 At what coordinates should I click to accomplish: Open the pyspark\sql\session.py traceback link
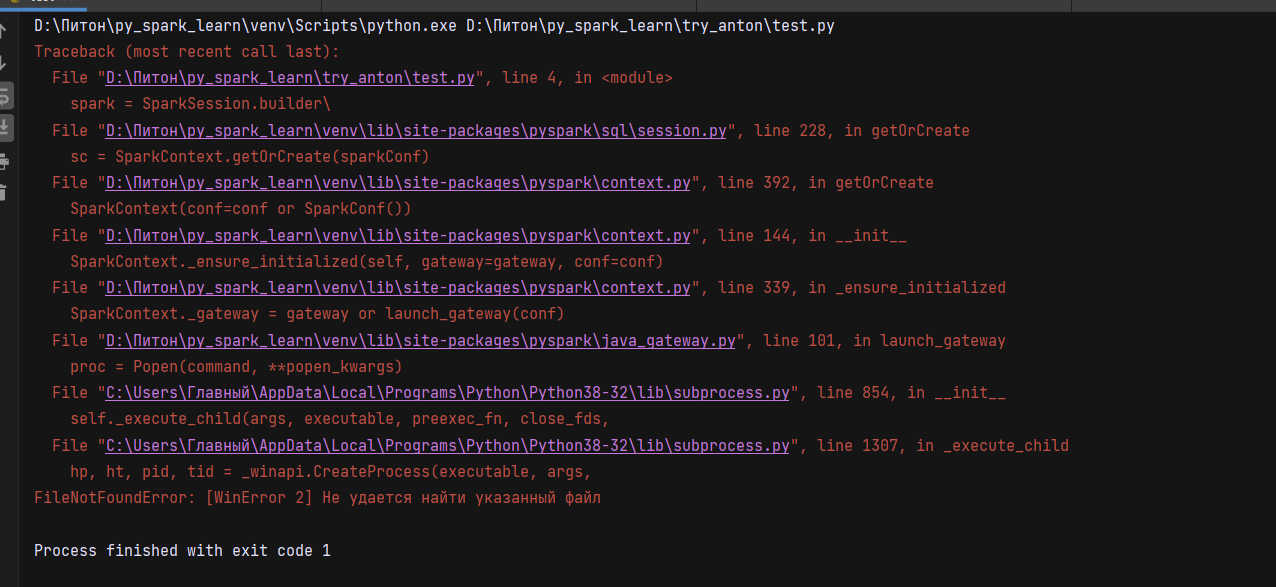tap(416, 130)
